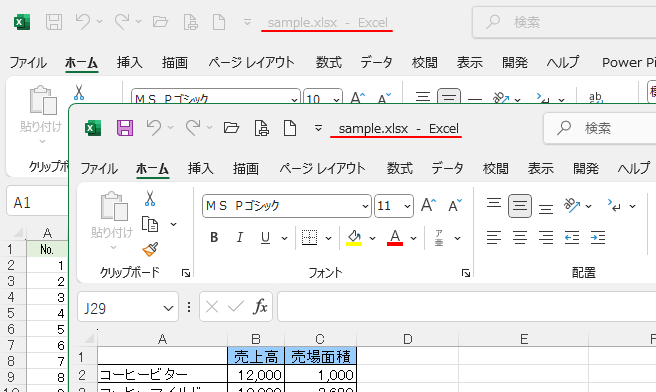Click the Excel logo in the front window
Viewport: 656px width, 392px height.
93,128
